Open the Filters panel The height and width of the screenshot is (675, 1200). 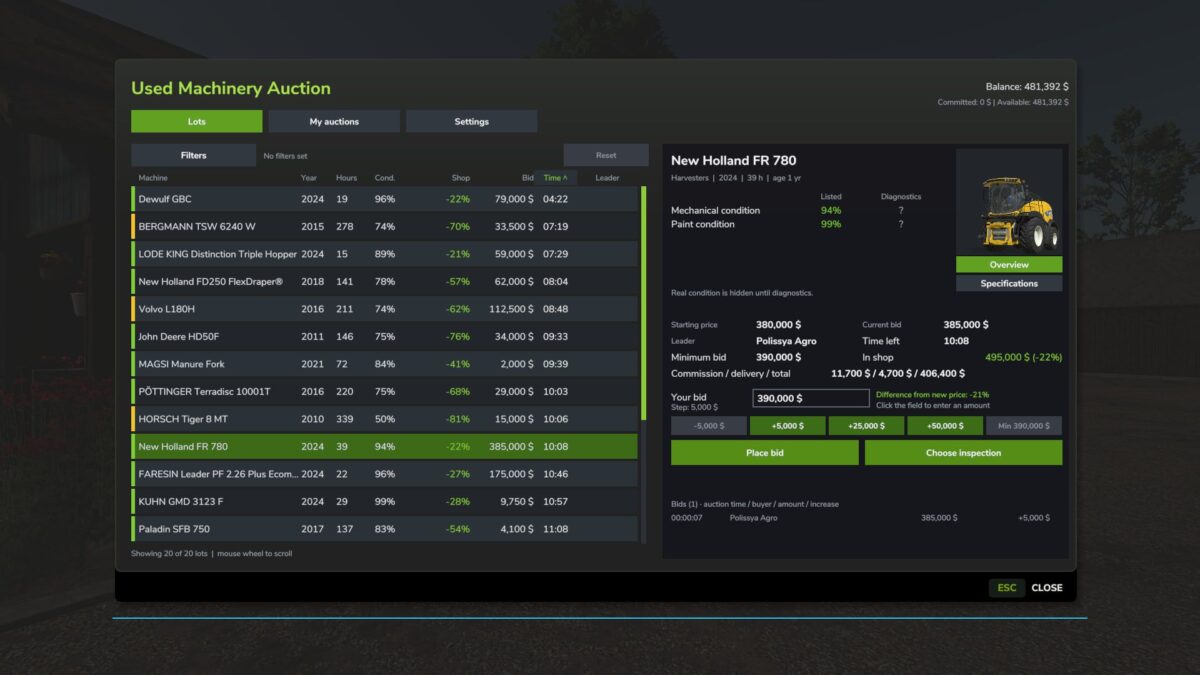(x=194, y=155)
